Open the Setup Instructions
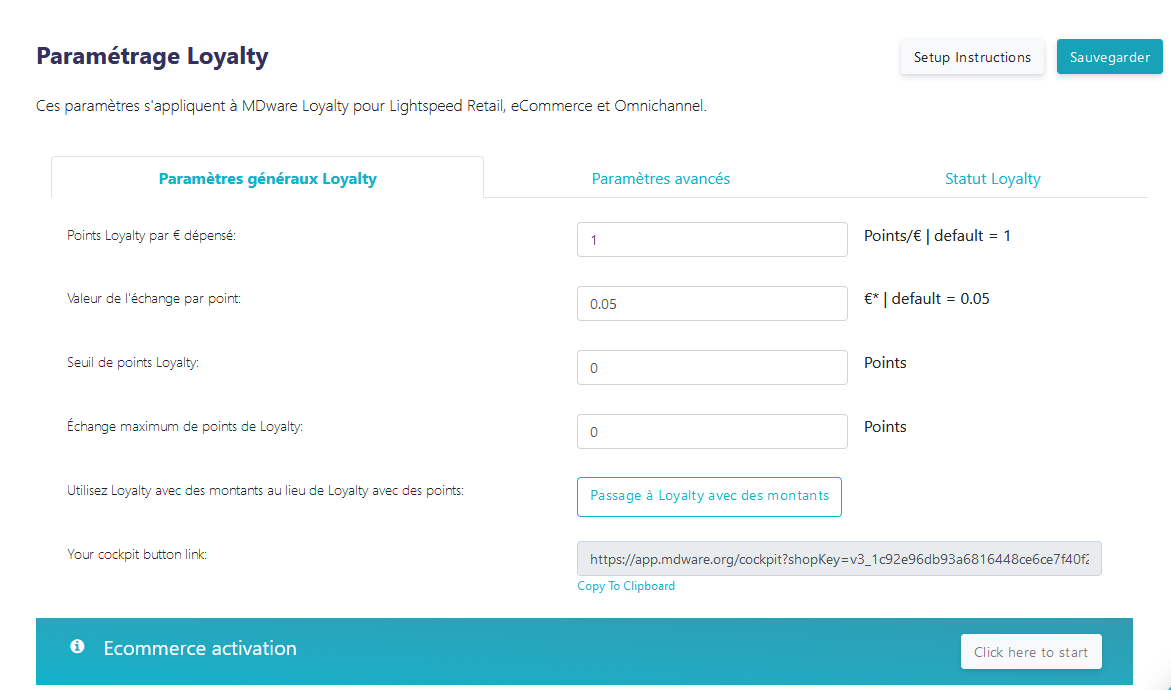This screenshot has height=690, width=1171. (x=972, y=58)
